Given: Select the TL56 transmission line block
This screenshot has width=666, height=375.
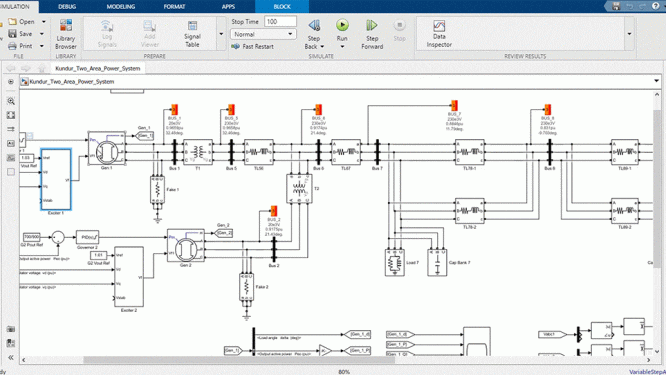Looking at the screenshot, I should pyautogui.click(x=259, y=152).
